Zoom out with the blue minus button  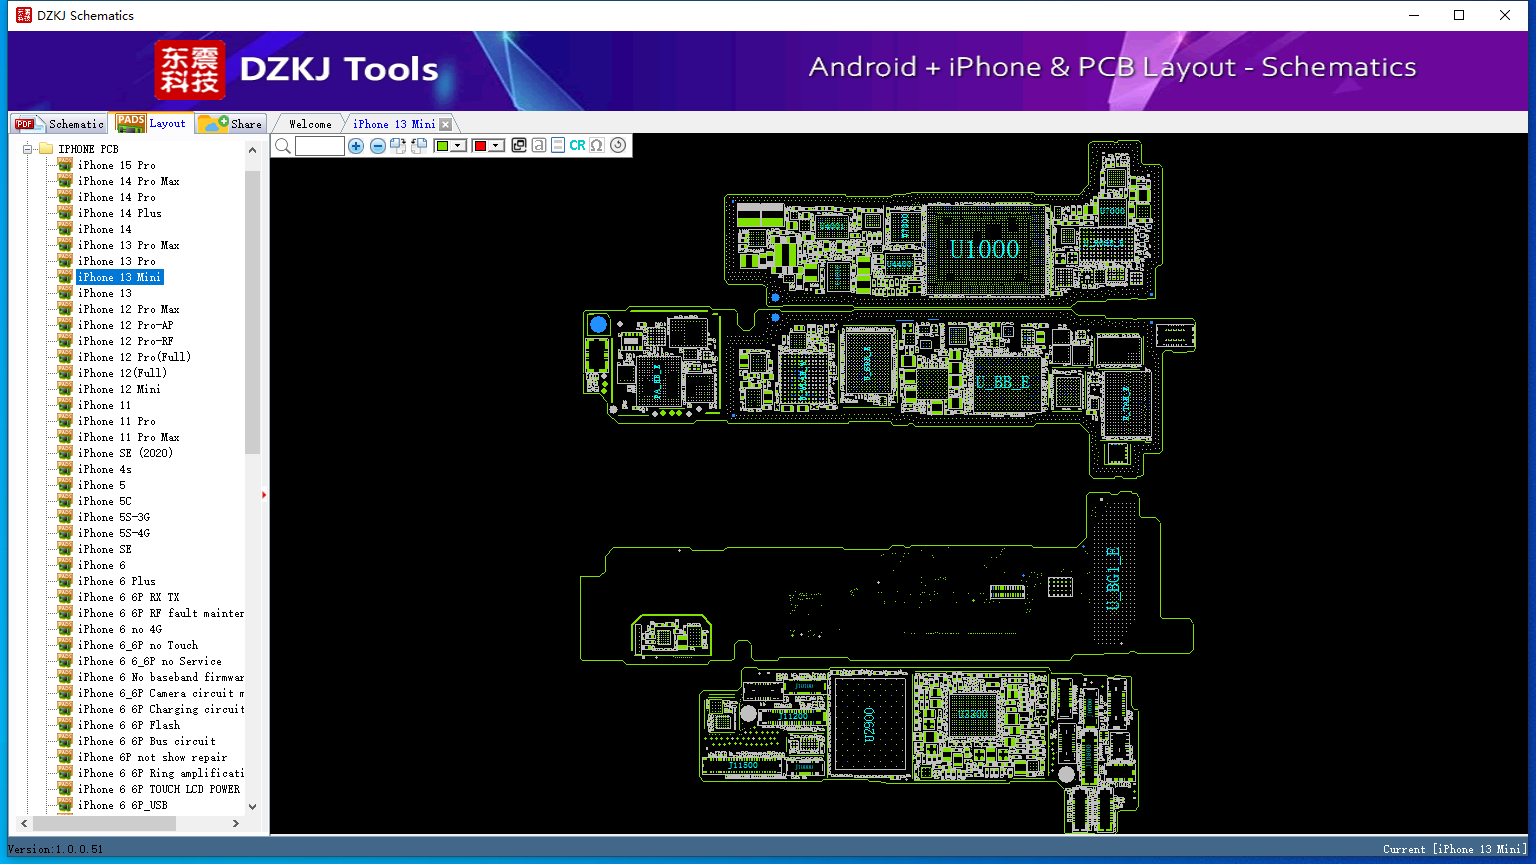[x=377, y=146]
